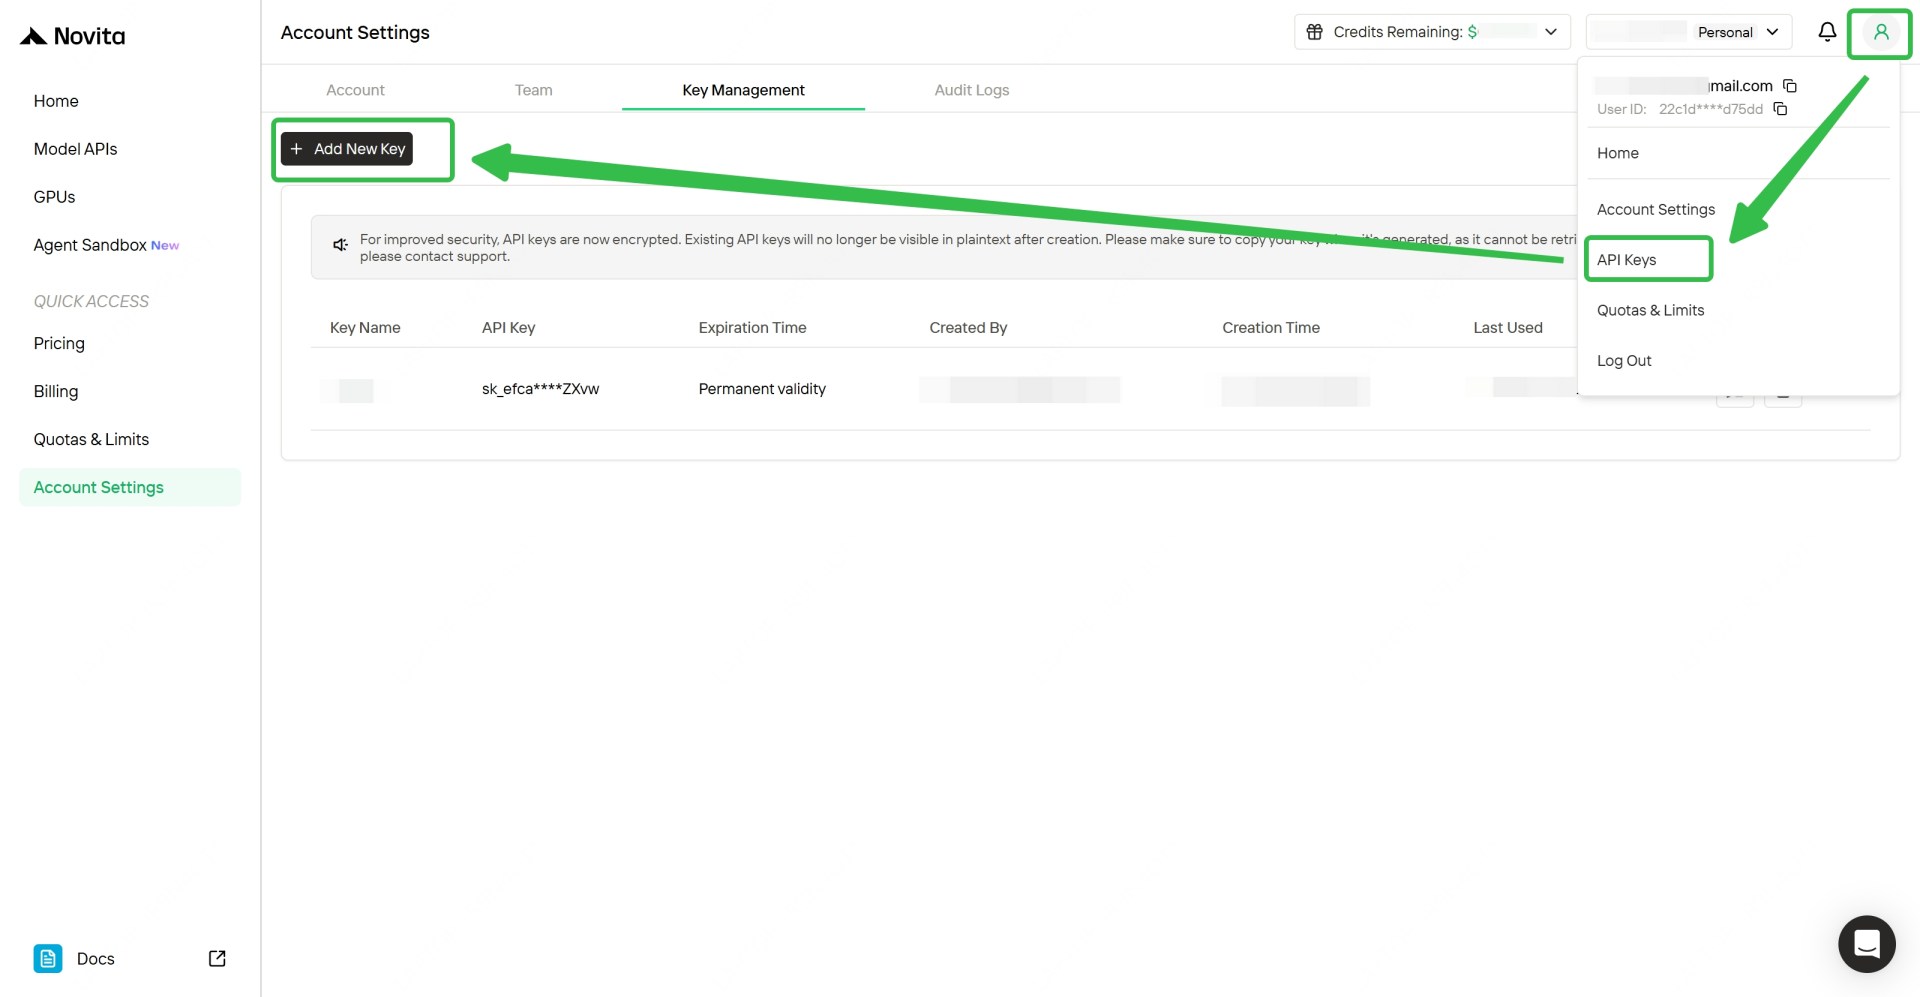Copy the User ID using its copy icon
The width and height of the screenshot is (1920, 997).
pyautogui.click(x=1781, y=108)
